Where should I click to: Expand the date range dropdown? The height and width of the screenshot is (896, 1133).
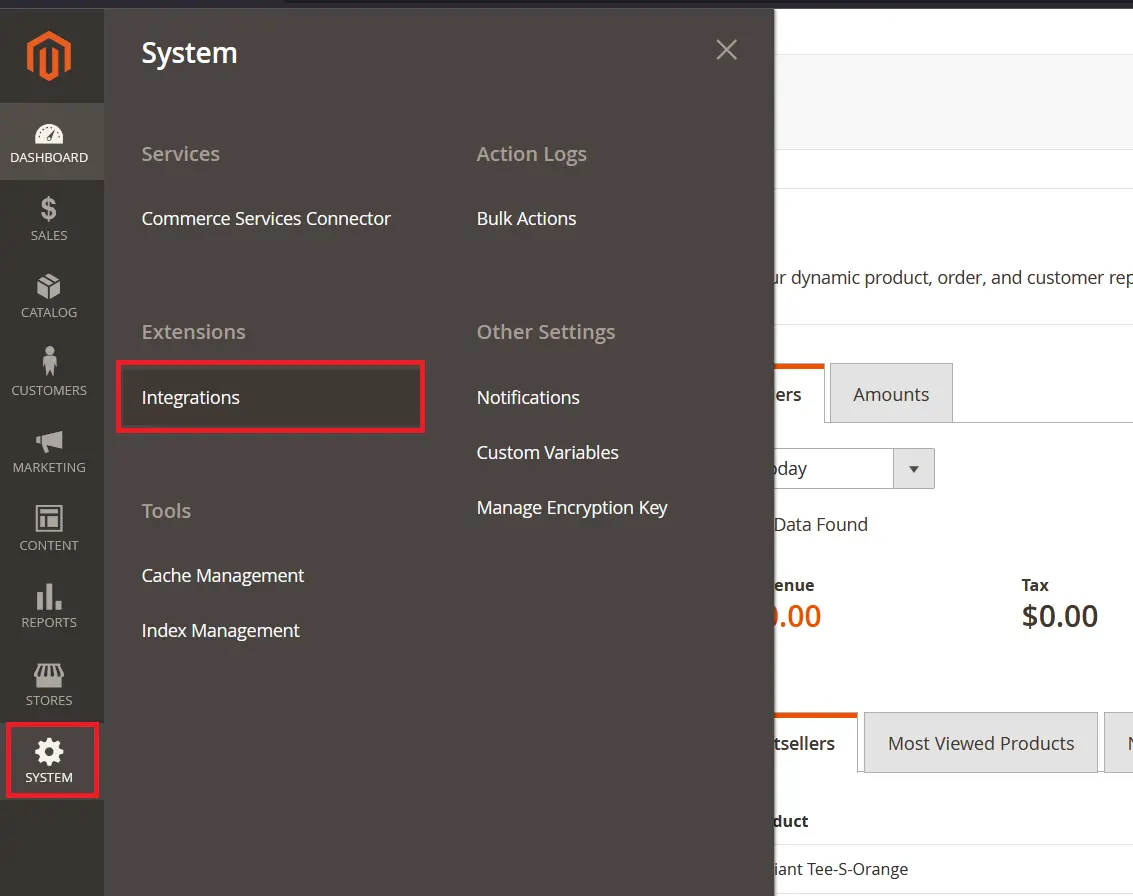click(x=913, y=468)
